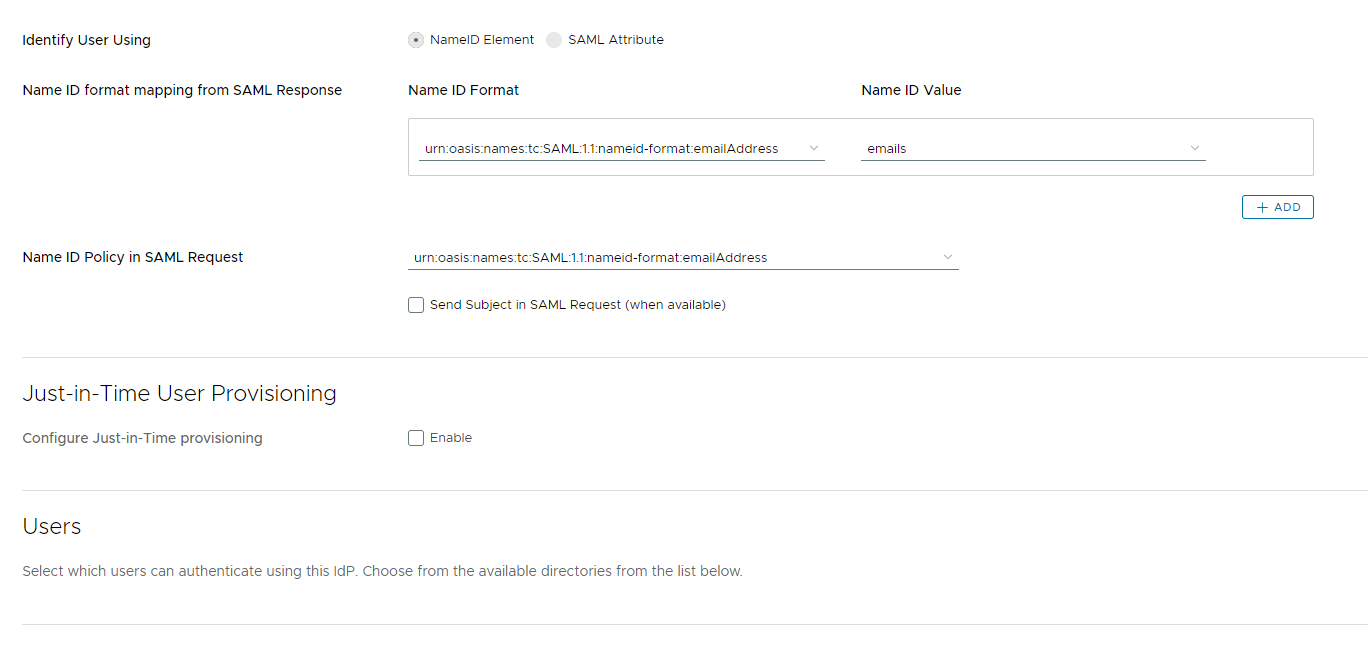Click the Just-in-Time User Provisioning heading
This screenshot has width=1368, height=650.
click(179, 394)
